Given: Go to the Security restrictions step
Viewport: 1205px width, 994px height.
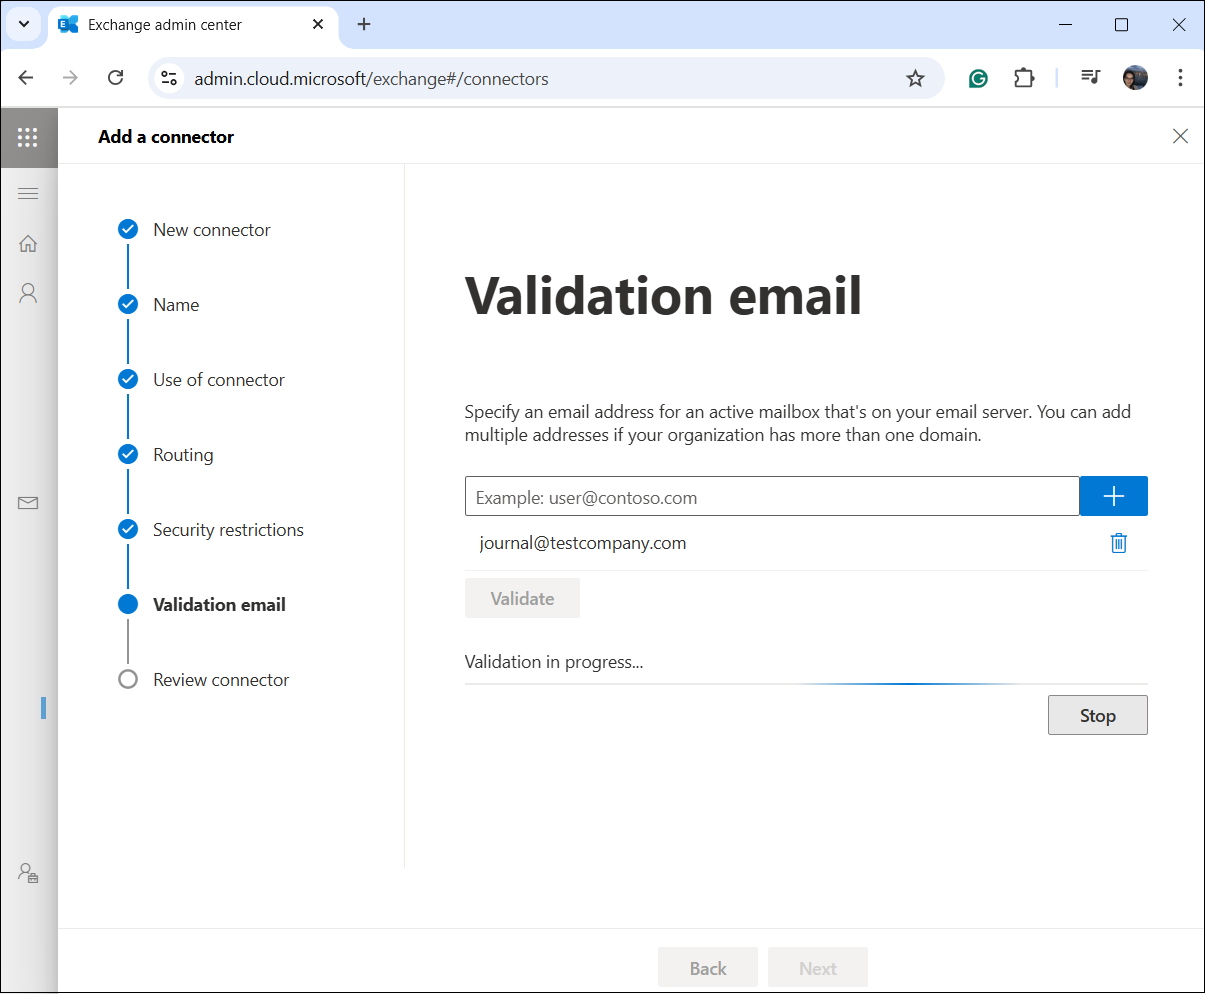Looking at the screenshot, I should coord(228,530).
